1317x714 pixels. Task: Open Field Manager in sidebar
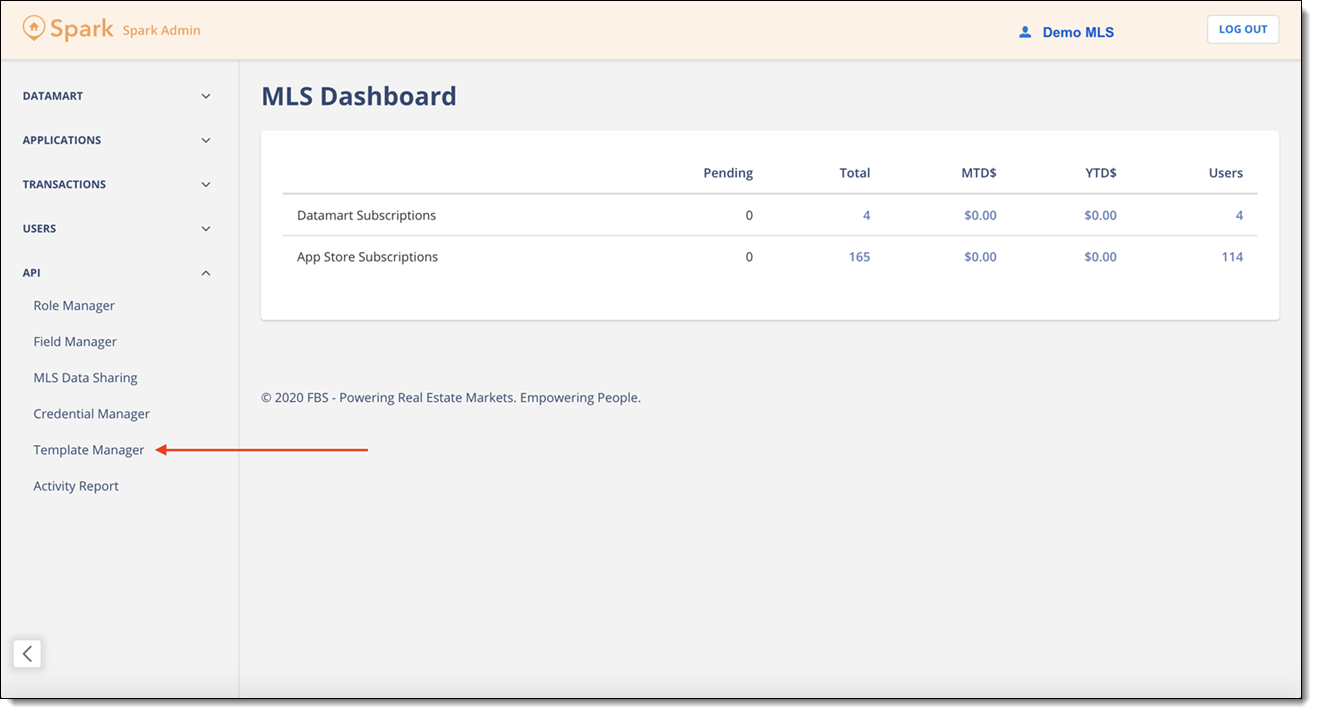tap(75, 342)
